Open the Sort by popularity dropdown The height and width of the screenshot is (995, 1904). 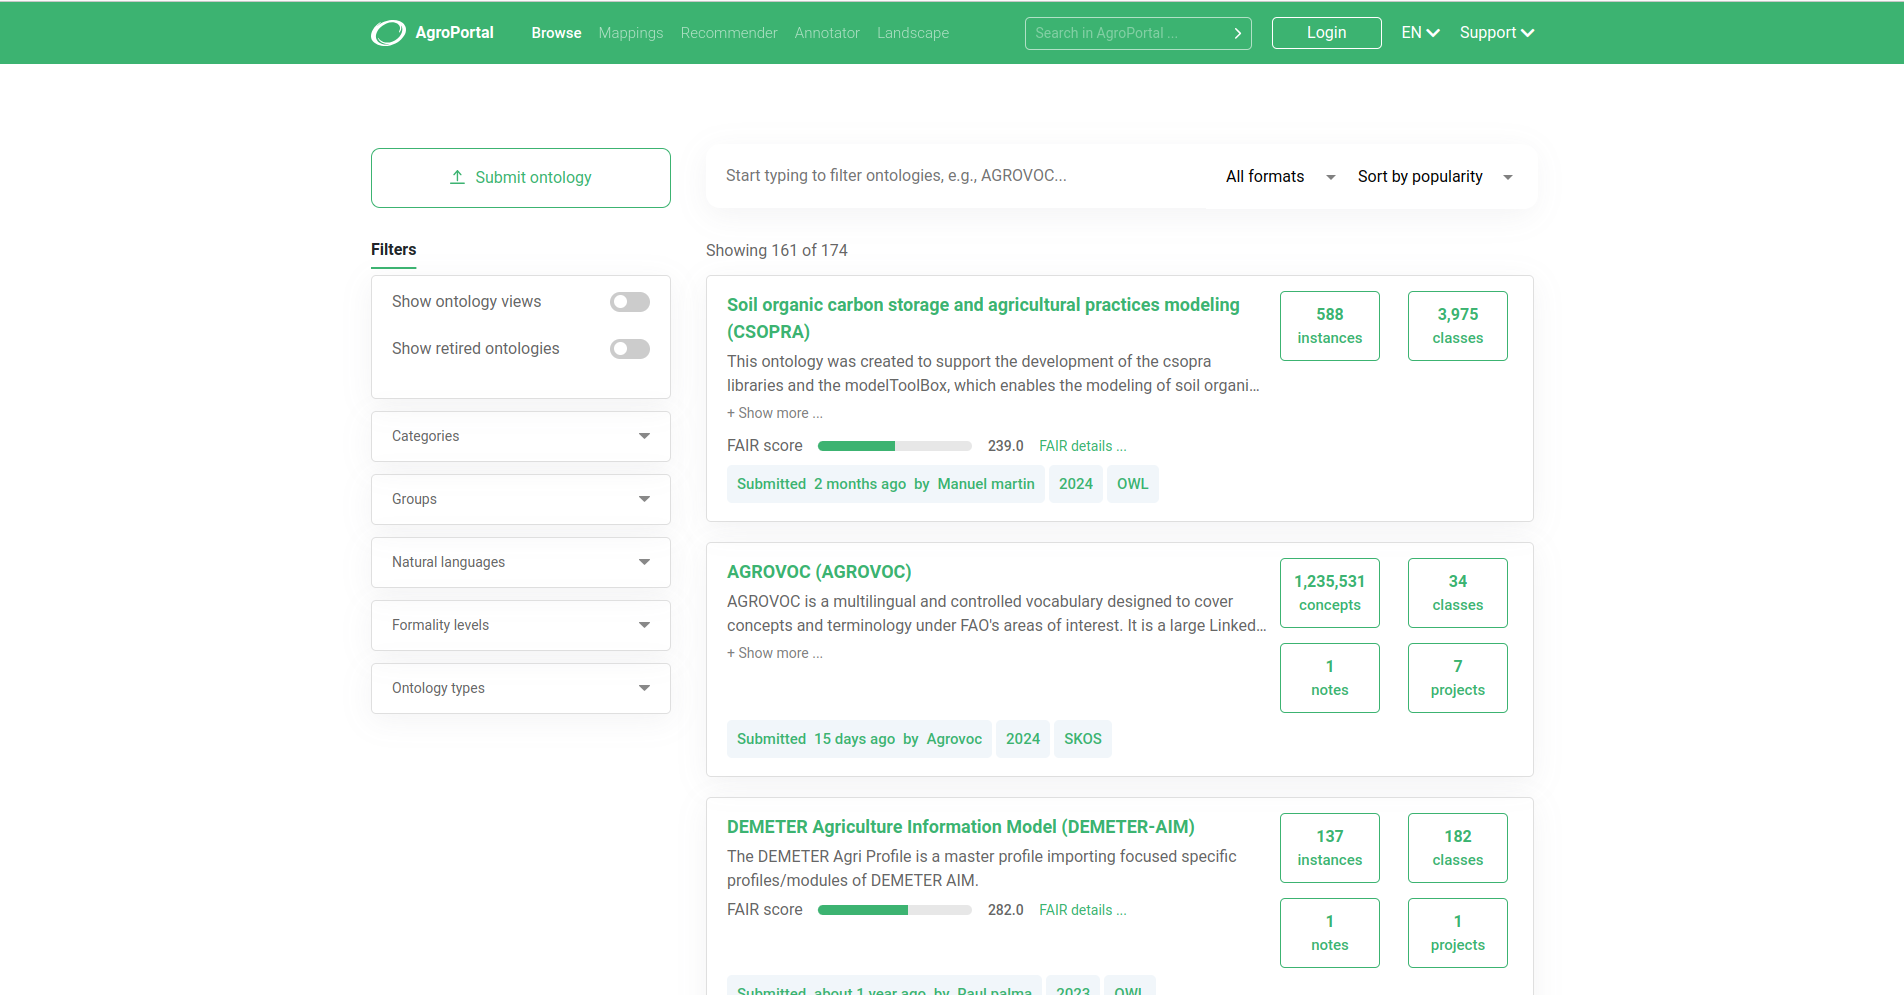(1435, 177)
